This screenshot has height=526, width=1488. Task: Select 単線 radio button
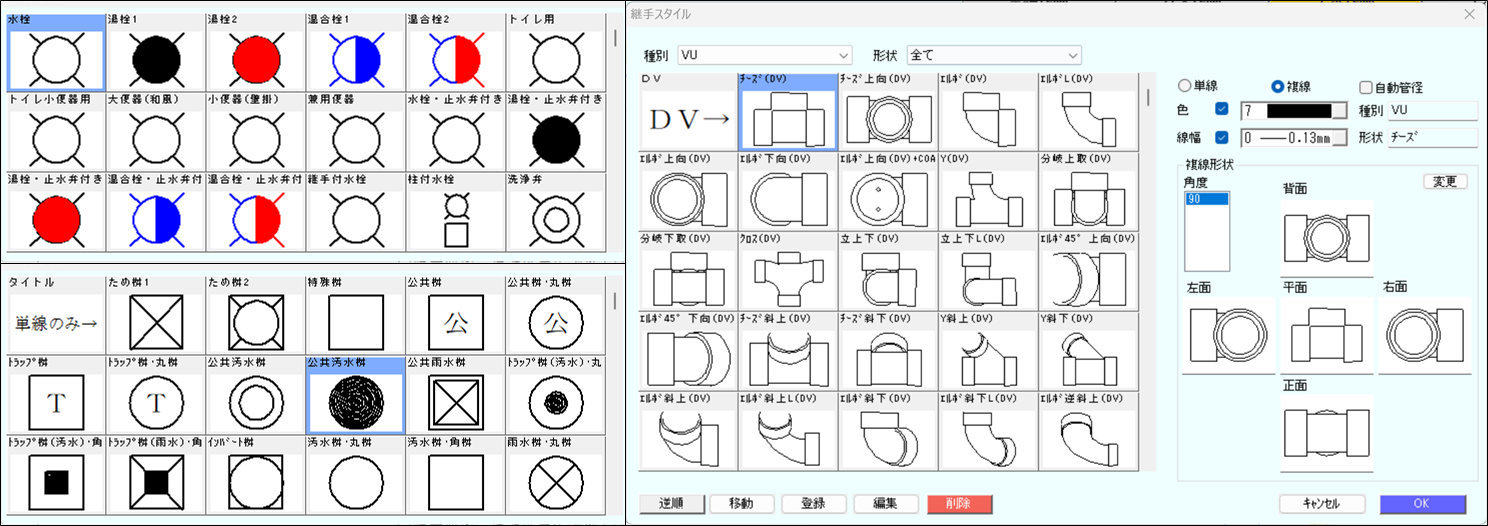pos(1187,87)
